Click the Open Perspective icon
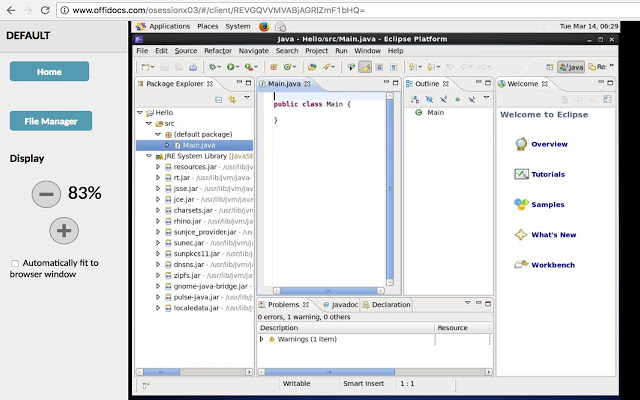640x400 pixels. (x=550, y=67)
